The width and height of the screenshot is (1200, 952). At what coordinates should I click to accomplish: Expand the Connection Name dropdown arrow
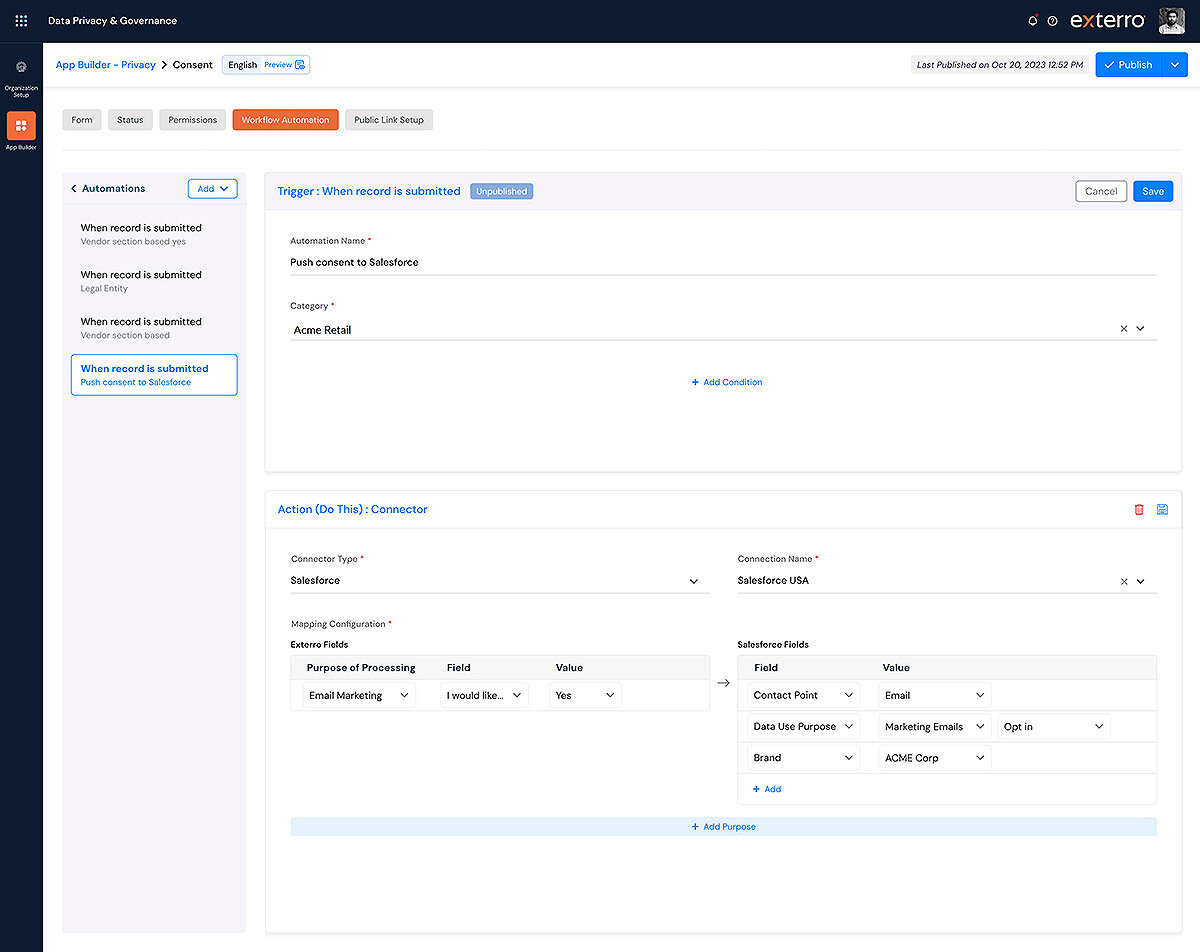[1141, 581]
